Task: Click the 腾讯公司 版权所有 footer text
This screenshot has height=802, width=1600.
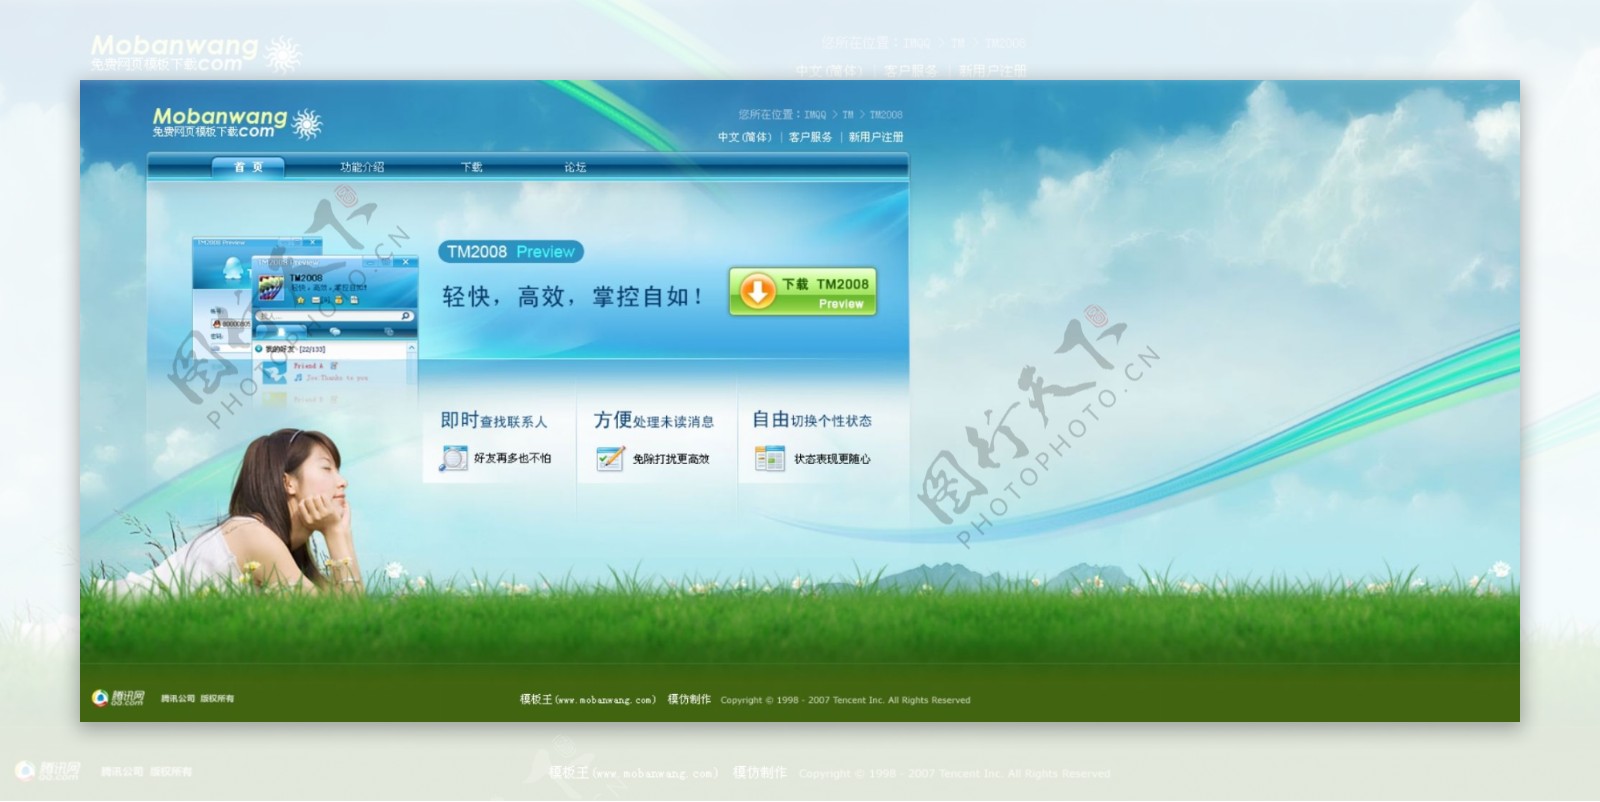Action: (197, 699)
